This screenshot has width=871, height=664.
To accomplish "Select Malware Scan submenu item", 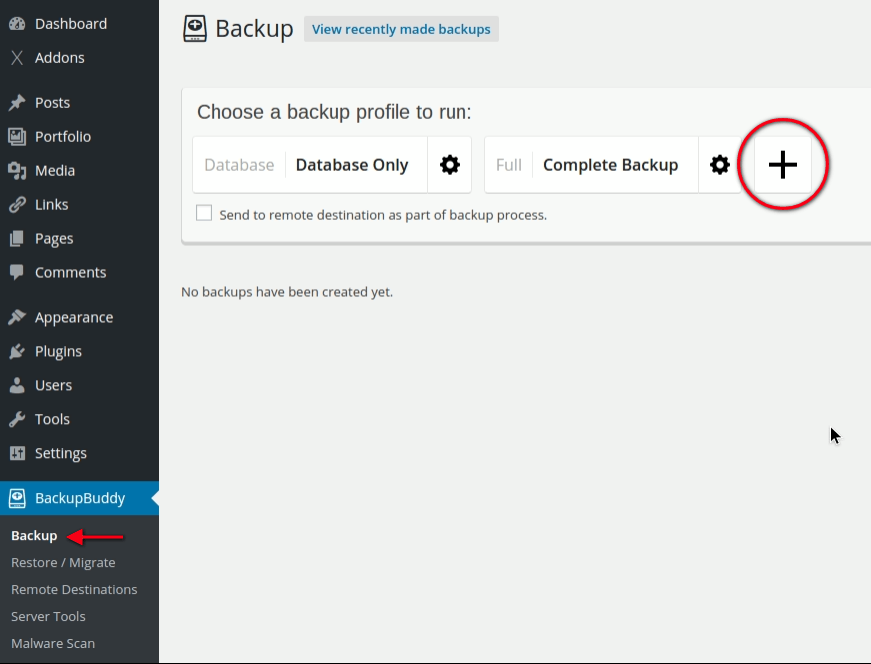I will point(53,644).
